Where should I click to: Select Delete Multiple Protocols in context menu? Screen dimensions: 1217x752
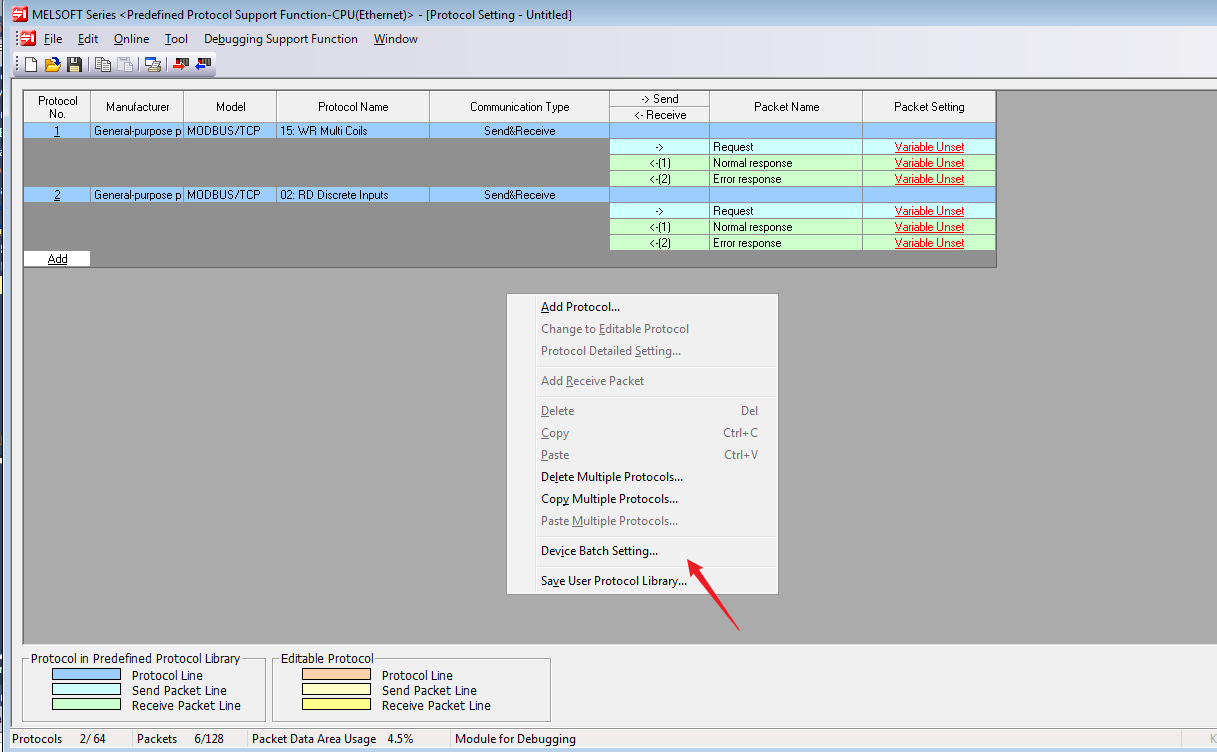pyautogui.click(x=611, y=477)
